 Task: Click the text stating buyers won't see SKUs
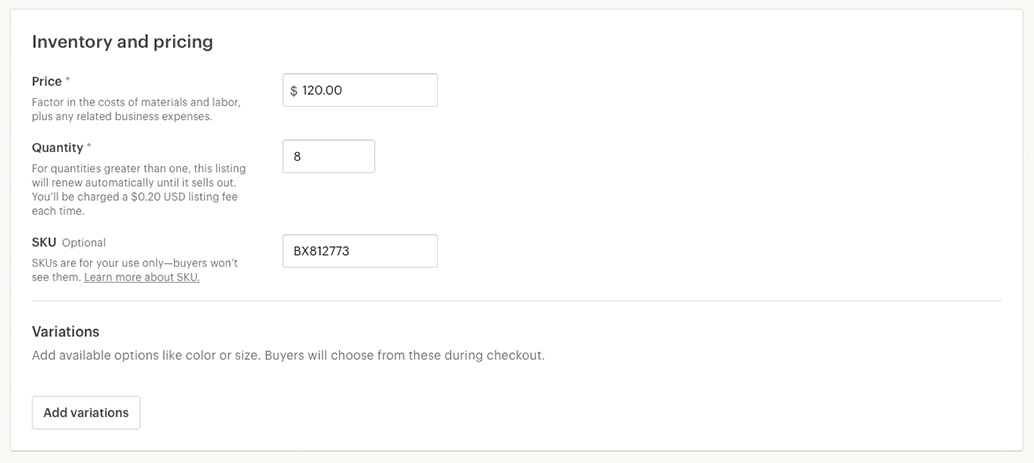[x=135, y=270]
